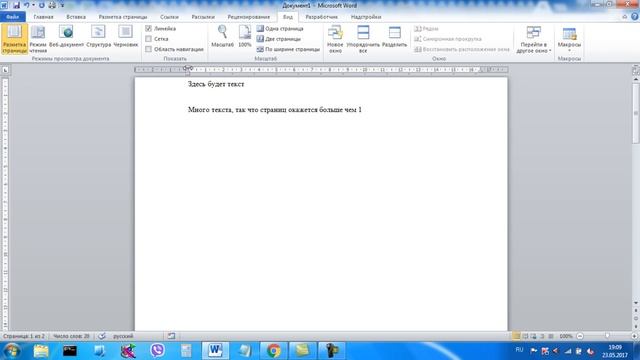Click Упорядочить все windows

click(363, 39)
